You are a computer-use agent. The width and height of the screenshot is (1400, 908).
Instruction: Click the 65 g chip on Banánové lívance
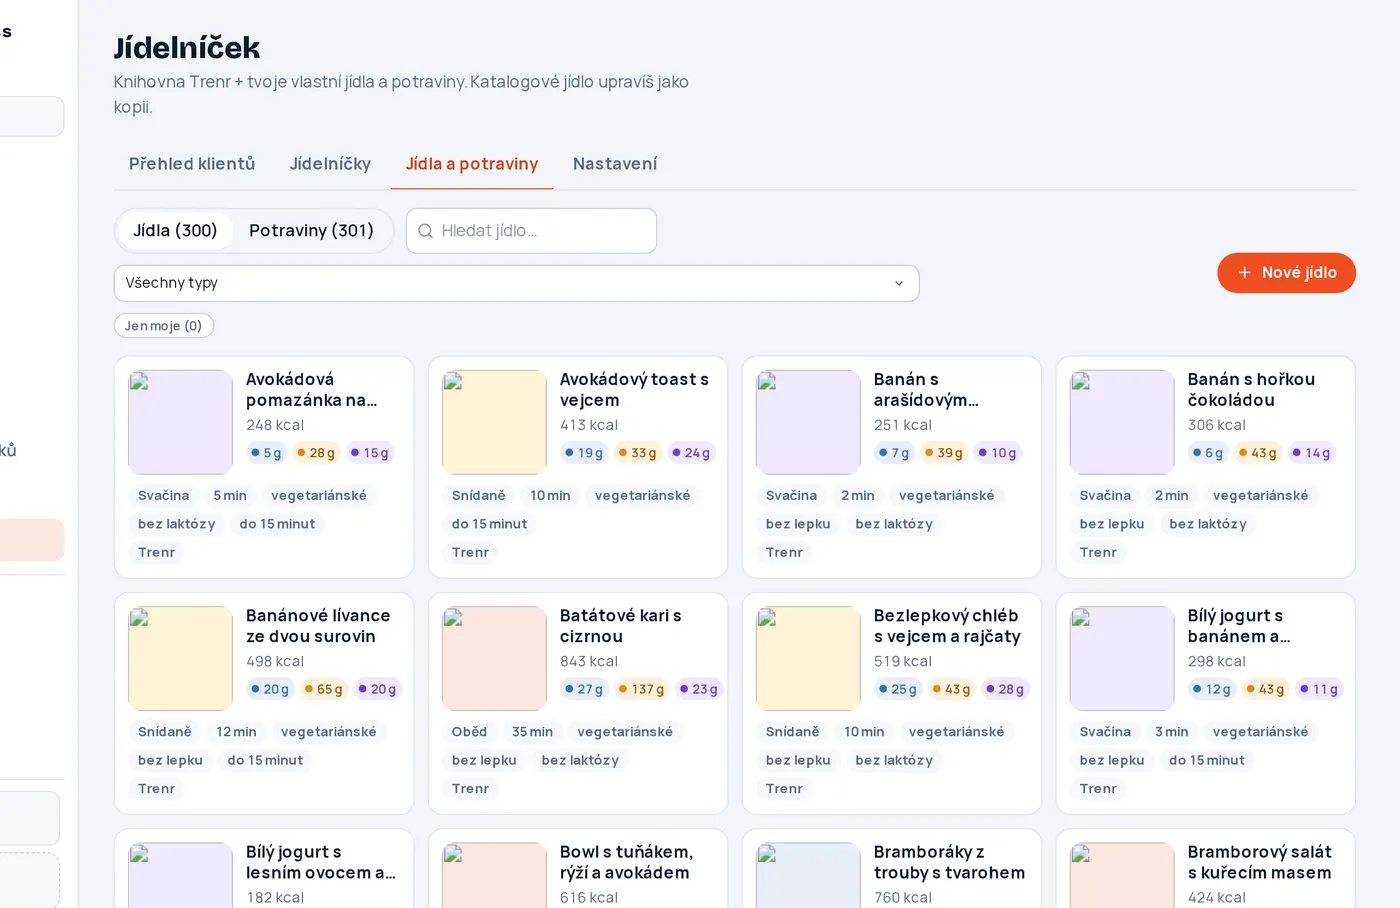click(x=324, y=689)
